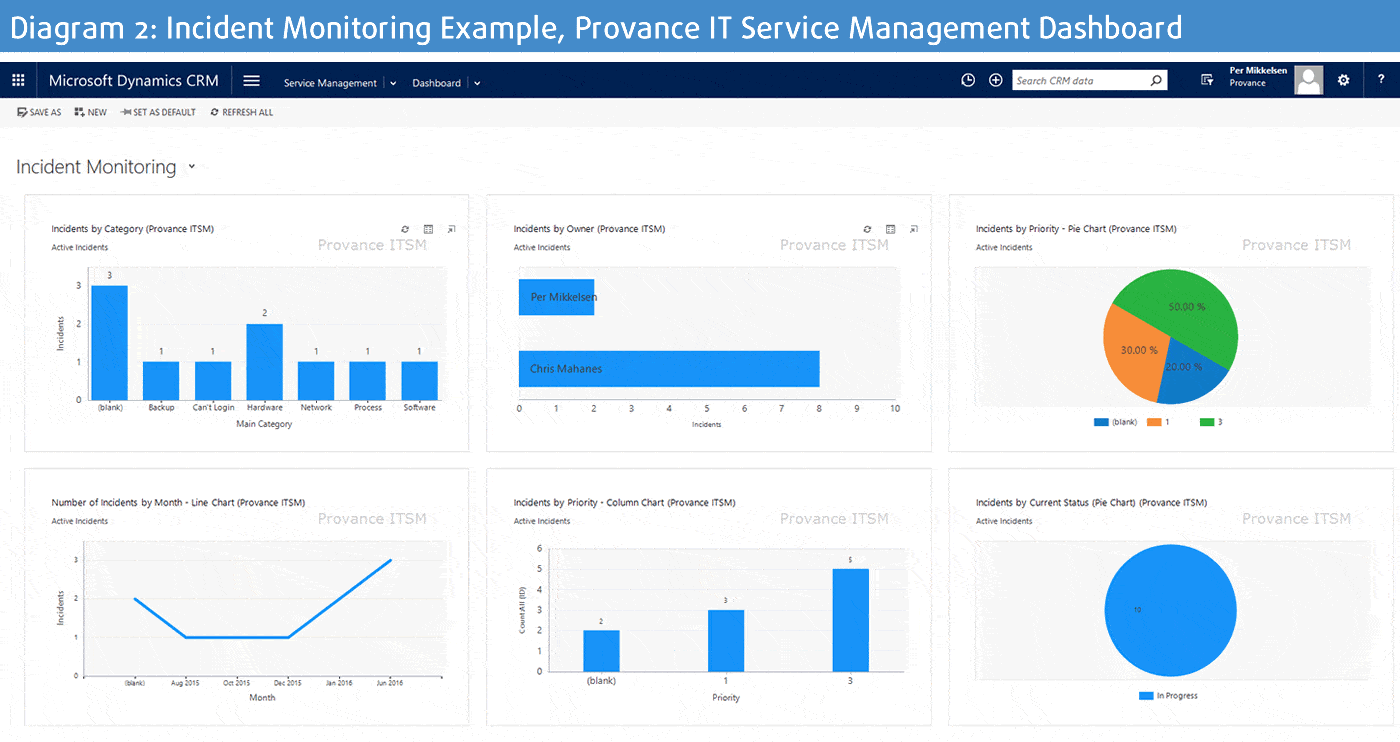Click the search magnifier icon
The width and height of the screenshot is (1400, 742).
pos(1157,81)
